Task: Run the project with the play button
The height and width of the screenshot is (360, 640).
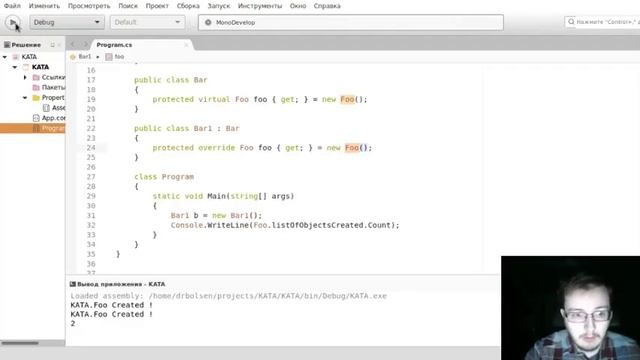Action: click(x=13, y=22)
